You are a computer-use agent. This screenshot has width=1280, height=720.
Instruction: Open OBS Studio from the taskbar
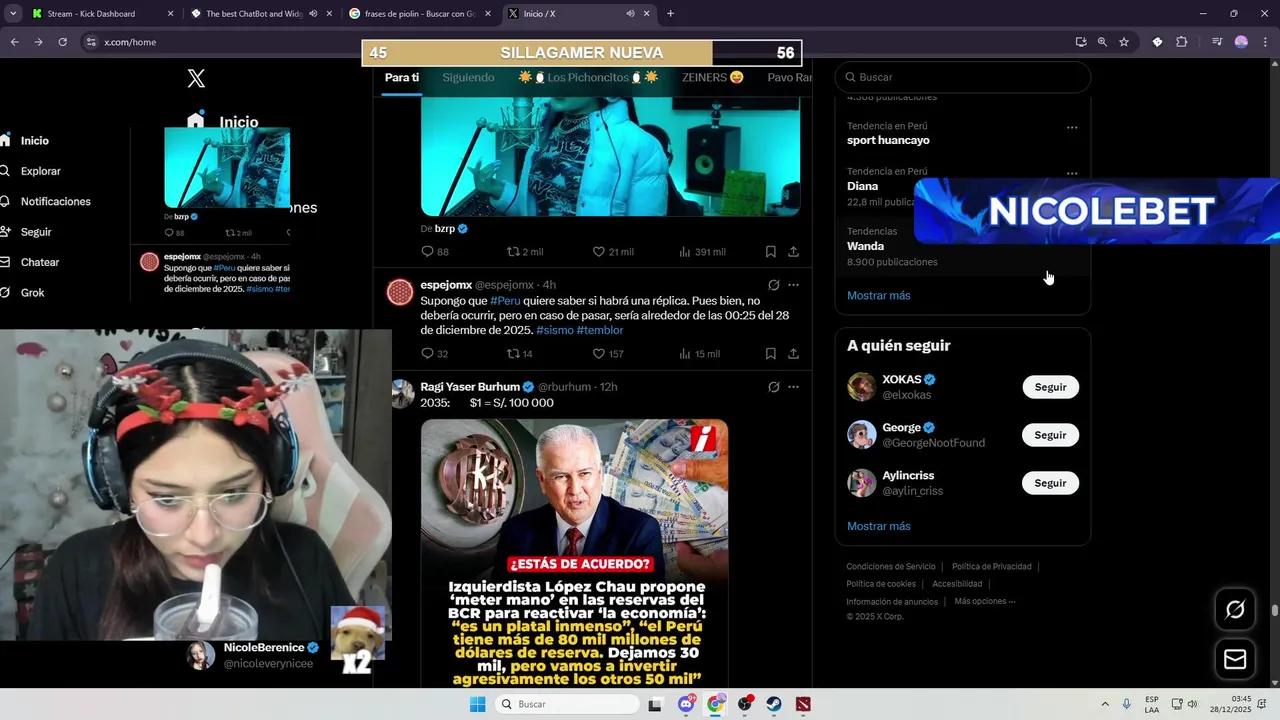pos(745,704)
